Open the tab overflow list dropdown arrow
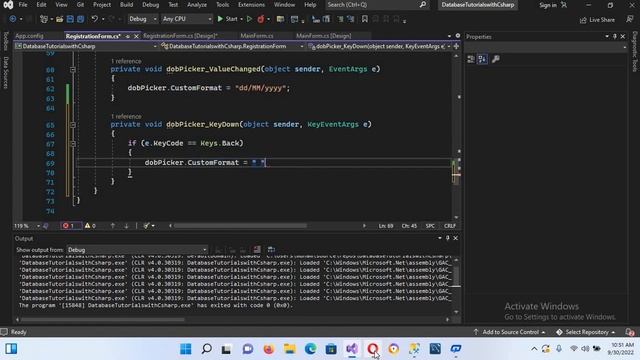The image size is (640, 360). tap(449, 36)
